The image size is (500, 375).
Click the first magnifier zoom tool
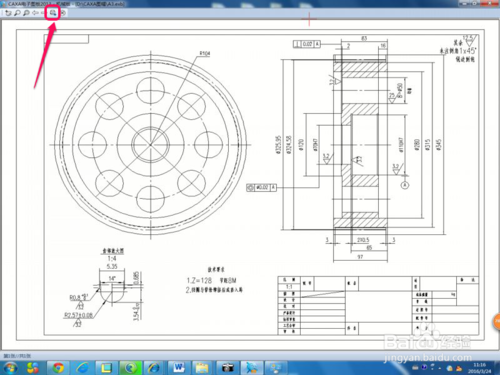tap(17, 13)
